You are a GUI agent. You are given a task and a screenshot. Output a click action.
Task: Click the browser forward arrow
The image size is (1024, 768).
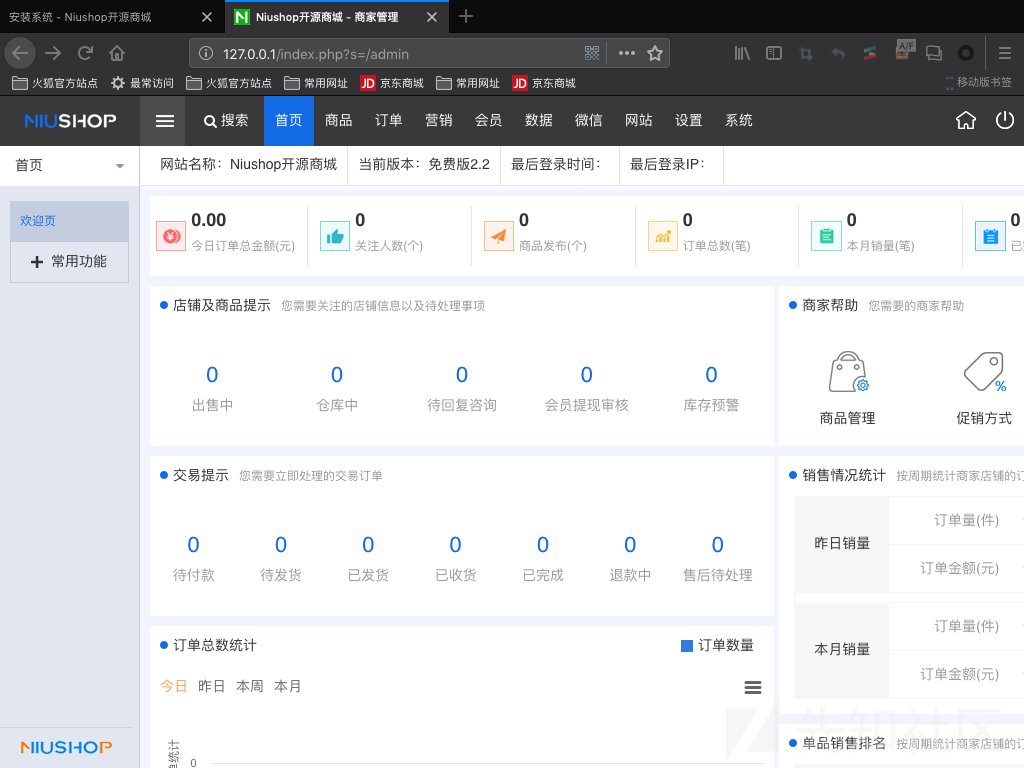pyautogui.click(x=53, y=53)
